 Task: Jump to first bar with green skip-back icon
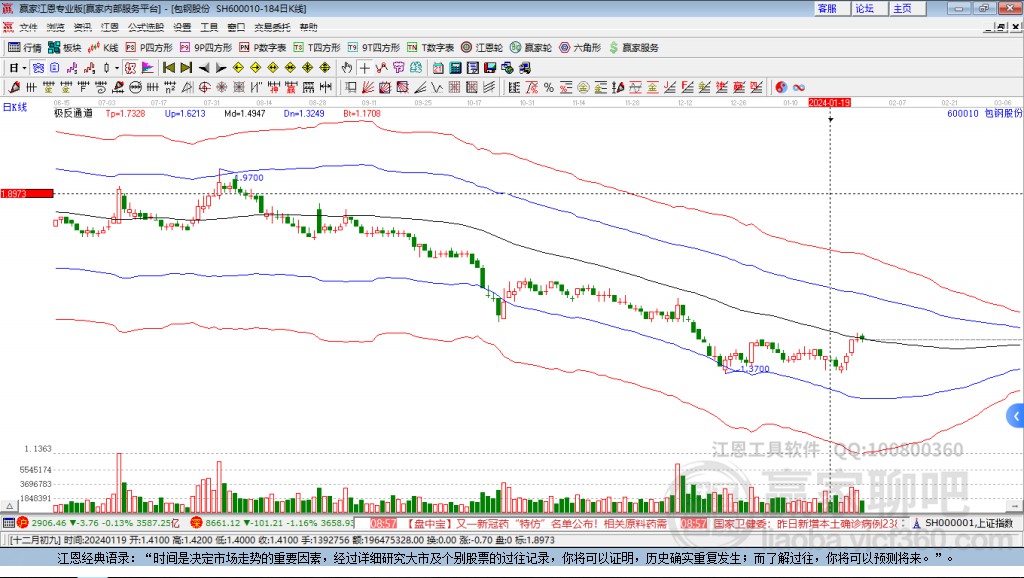tap(169, 68)
